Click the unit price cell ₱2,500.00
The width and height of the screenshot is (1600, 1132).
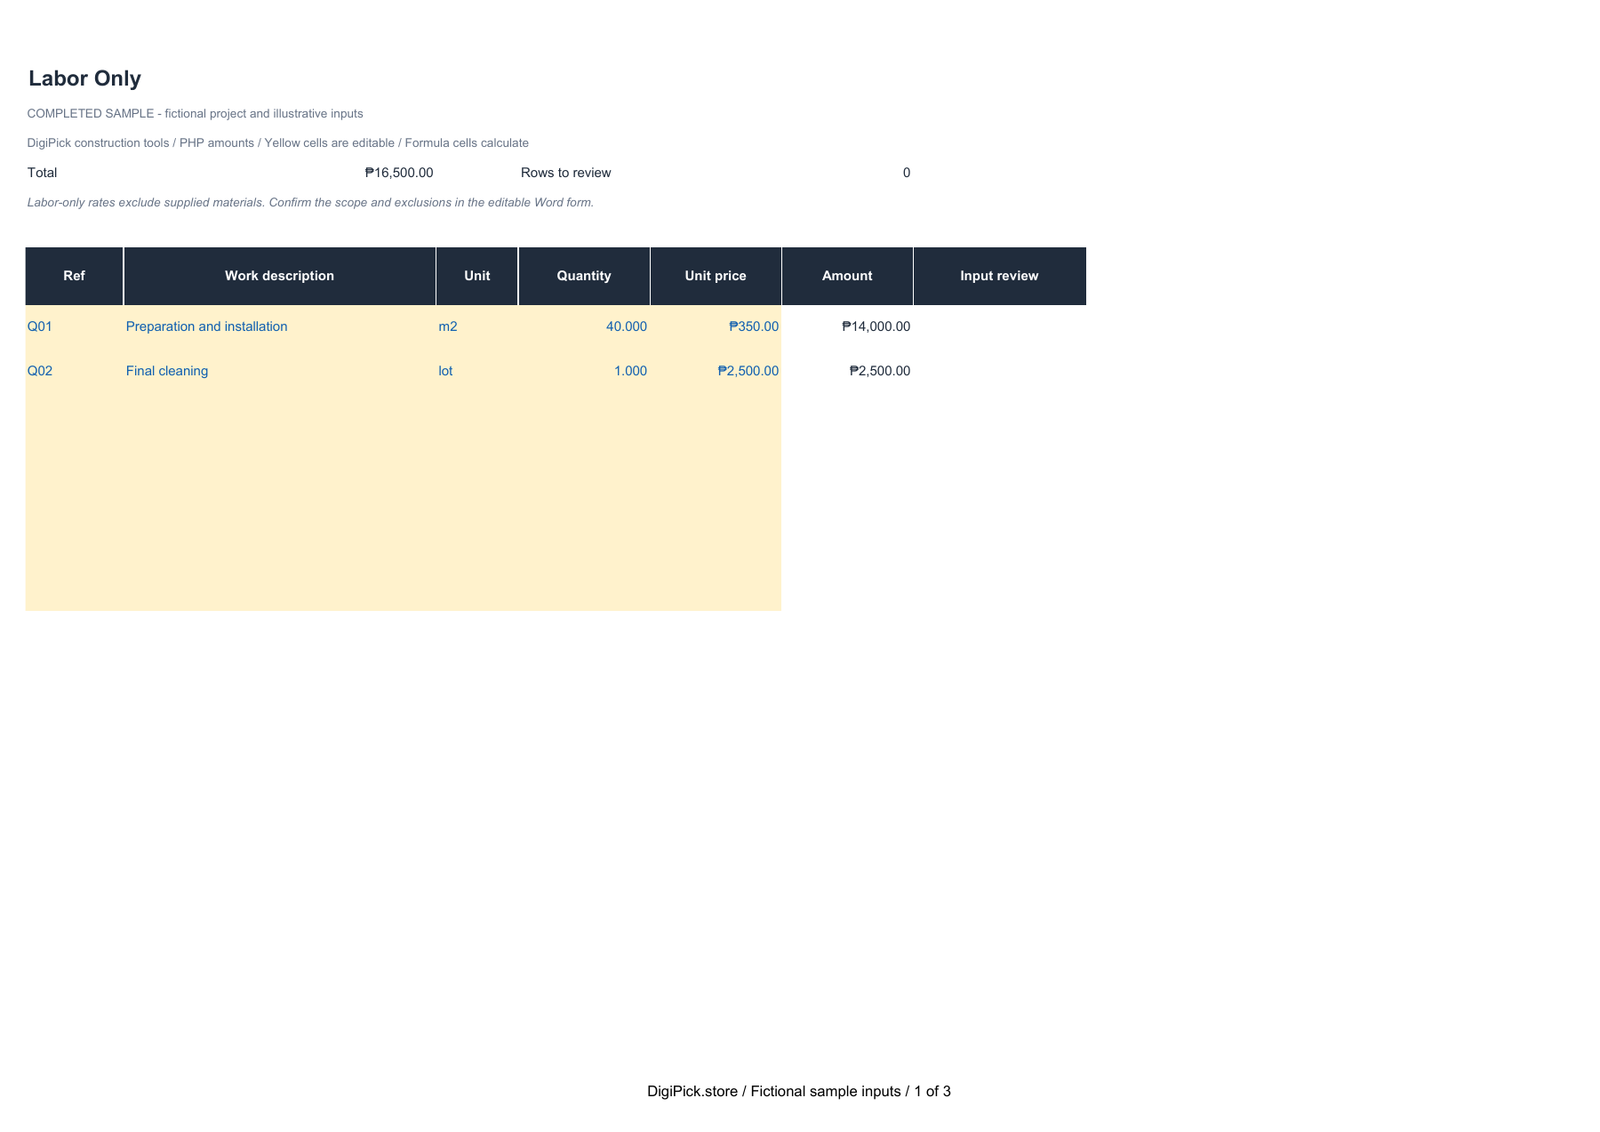click(716, 371)
